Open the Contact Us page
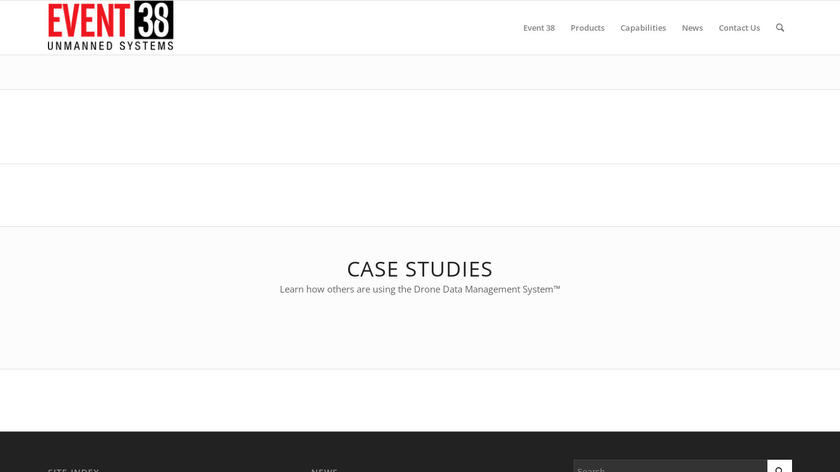840x472 pixels. pyautogui.click(x=739, y=28)
